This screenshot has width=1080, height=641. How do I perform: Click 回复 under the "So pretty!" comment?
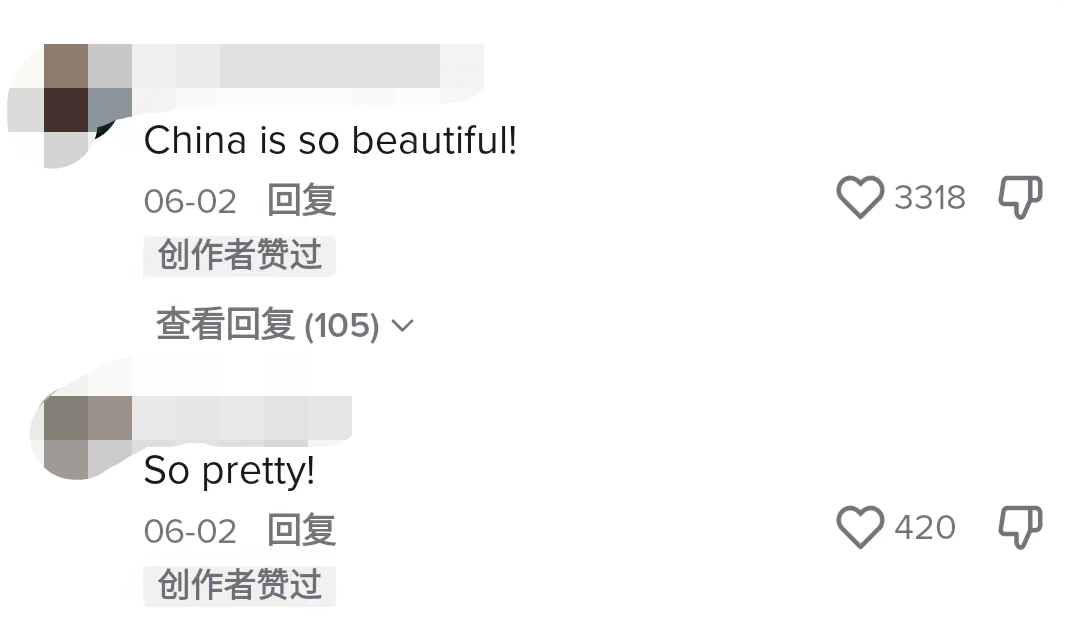[301, 530]
